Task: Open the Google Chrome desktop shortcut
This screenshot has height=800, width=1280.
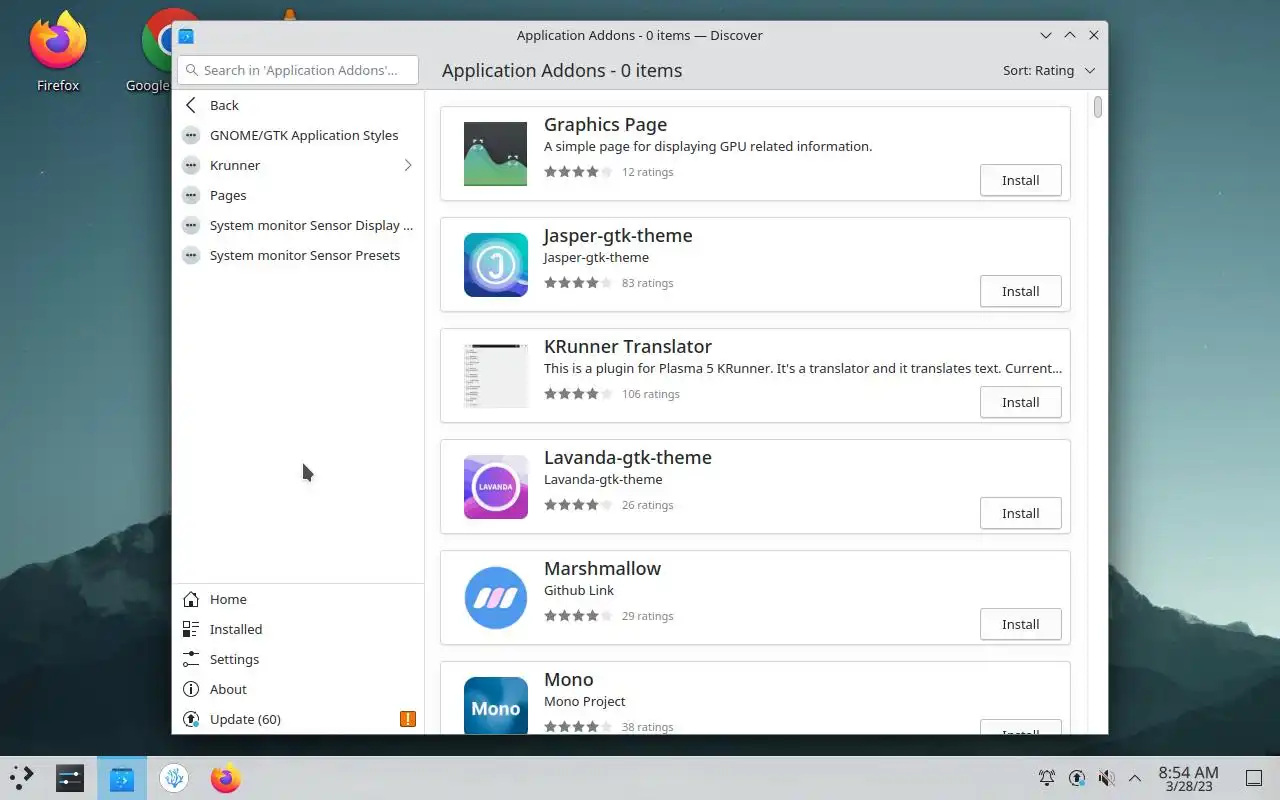Action: pyautogui.click(x=150, y=52)
